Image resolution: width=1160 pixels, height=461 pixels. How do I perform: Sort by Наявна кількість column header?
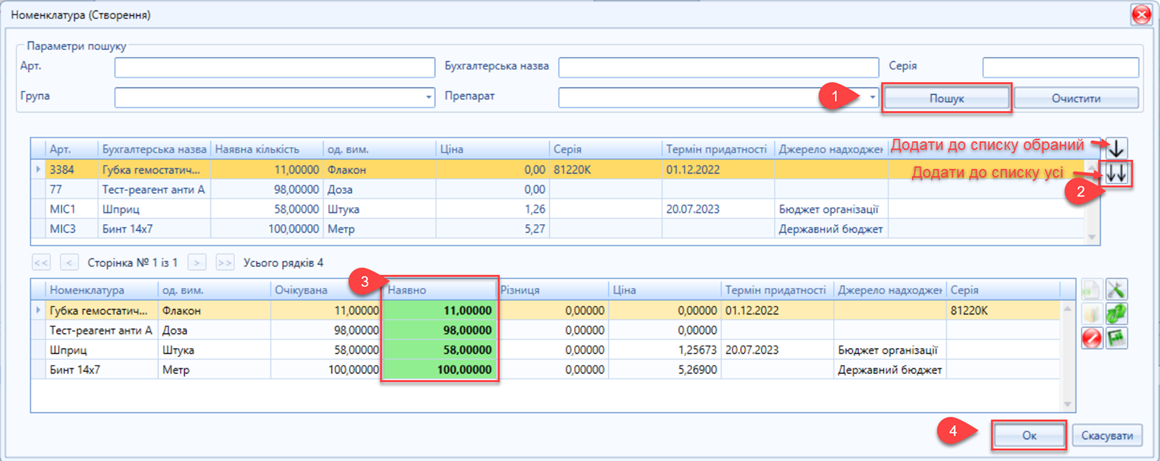click(x=267, y=149)
